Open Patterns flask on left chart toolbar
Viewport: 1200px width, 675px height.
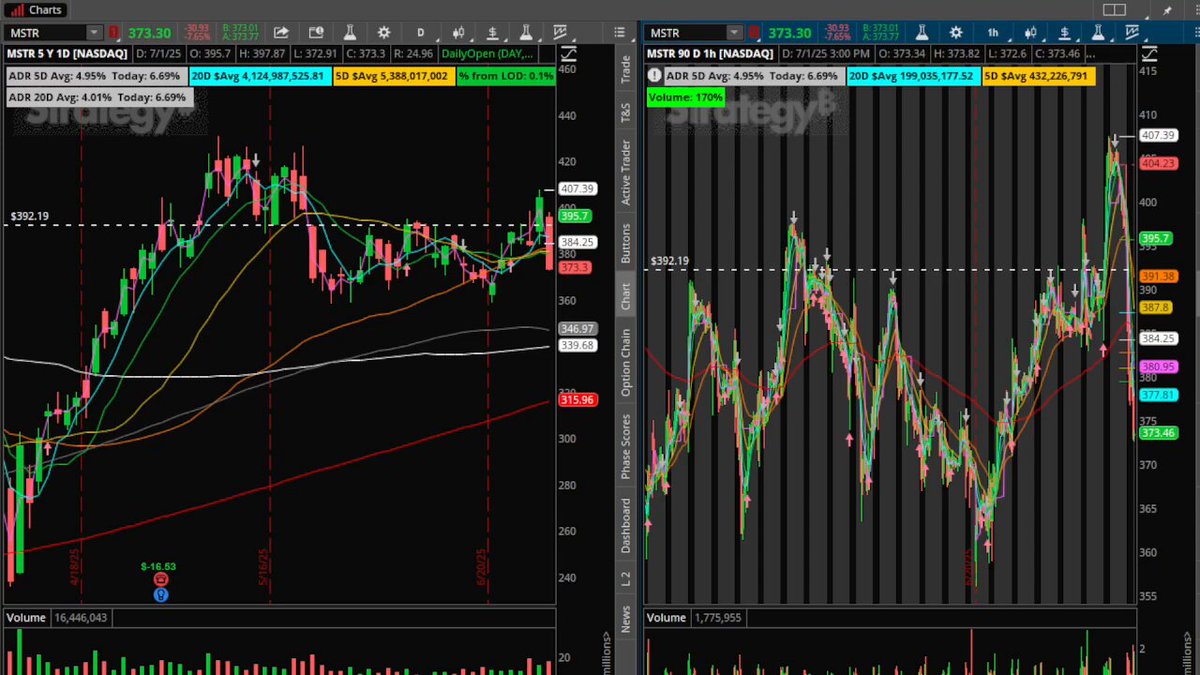(x=525, y=32)
